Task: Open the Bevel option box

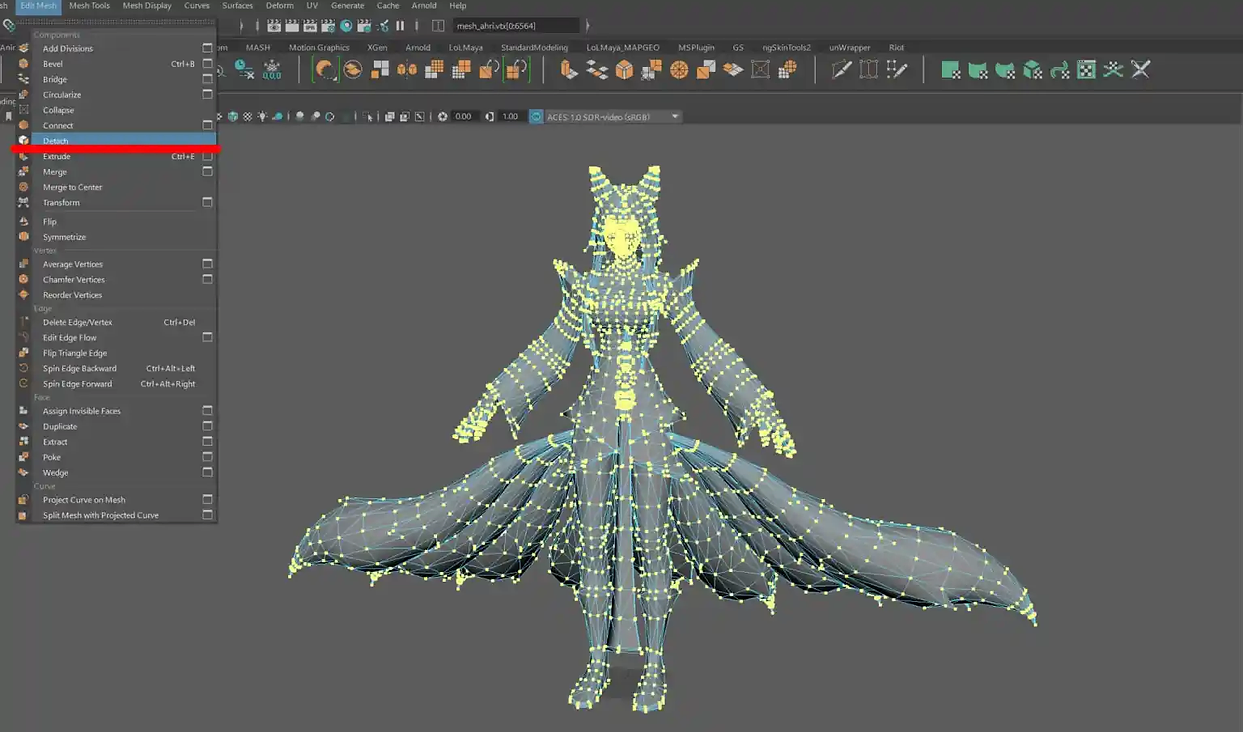Action: [x=207, y=64]
